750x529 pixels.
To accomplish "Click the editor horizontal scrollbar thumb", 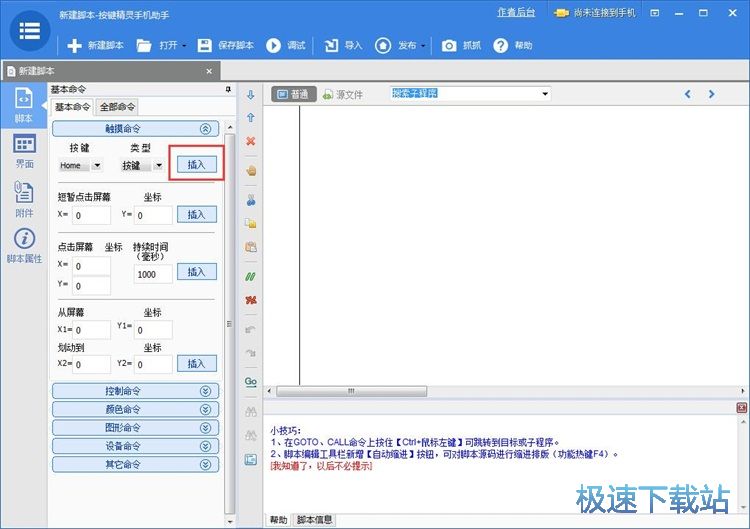I will point(352,391).
